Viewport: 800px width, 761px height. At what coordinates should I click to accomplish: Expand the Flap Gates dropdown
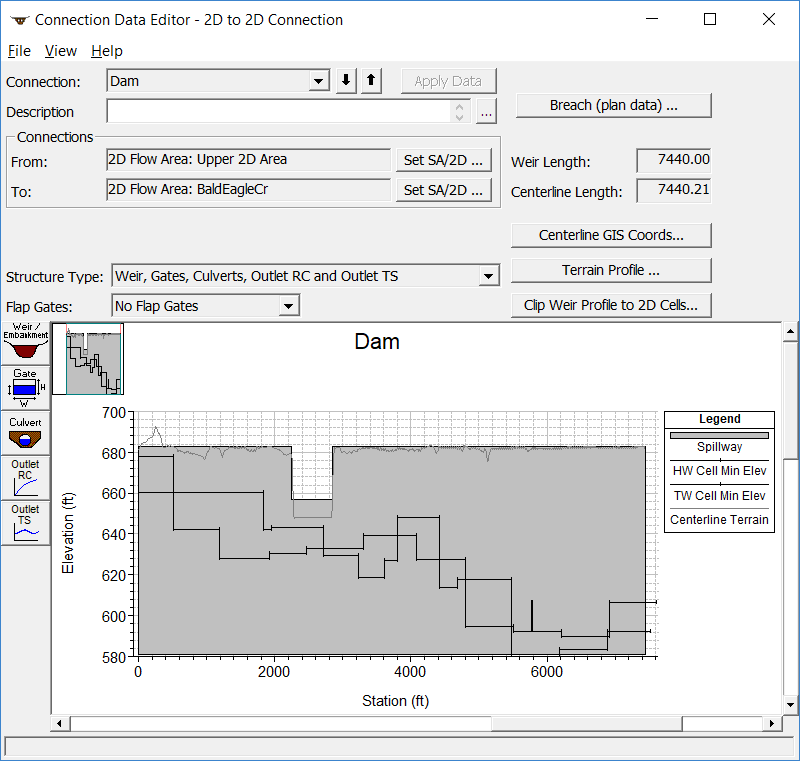pos(288,306)
